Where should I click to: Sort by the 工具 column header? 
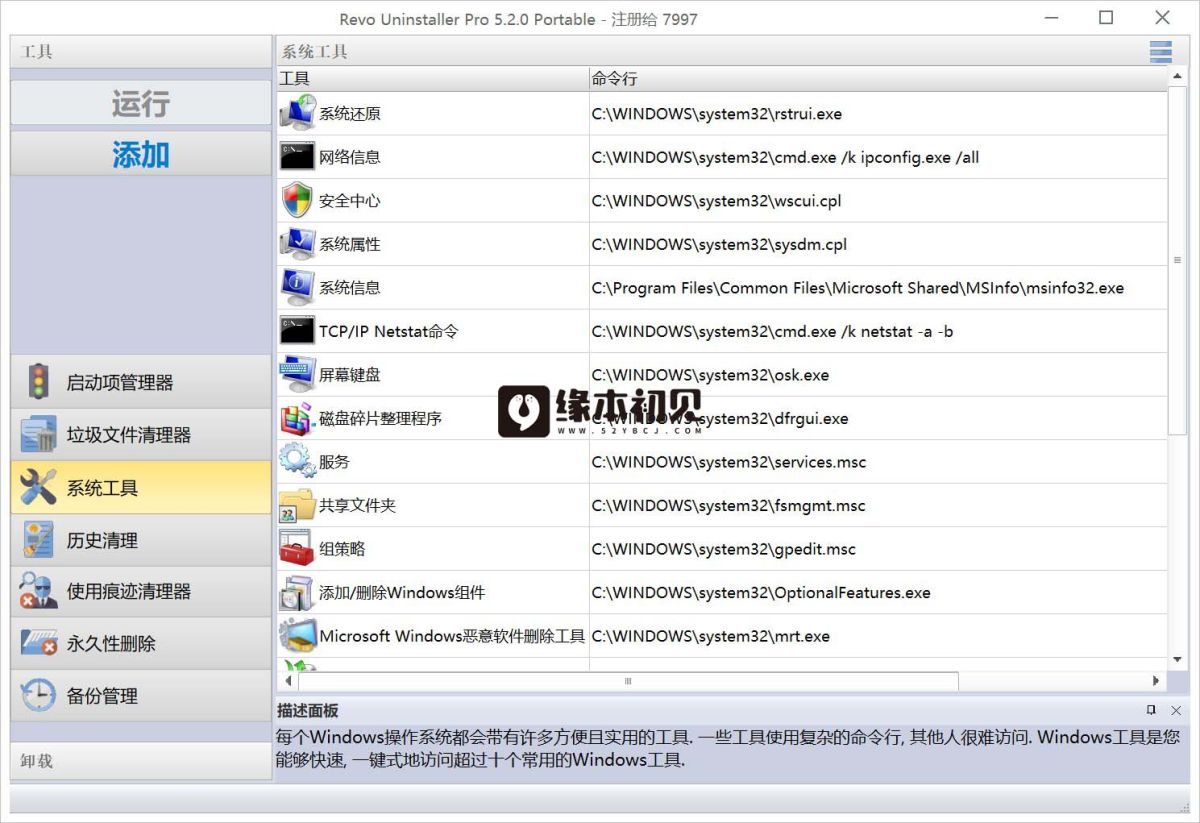coord(433,78)
